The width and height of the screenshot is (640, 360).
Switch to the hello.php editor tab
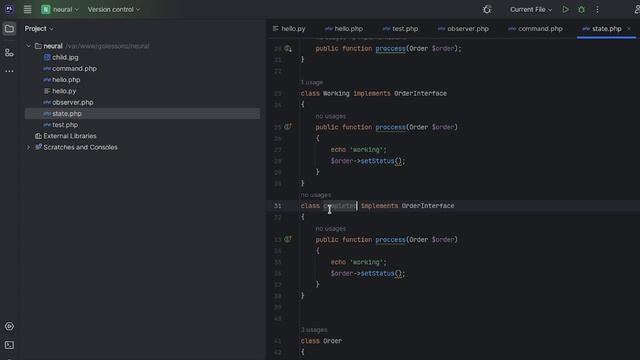[x=344, y=29]
